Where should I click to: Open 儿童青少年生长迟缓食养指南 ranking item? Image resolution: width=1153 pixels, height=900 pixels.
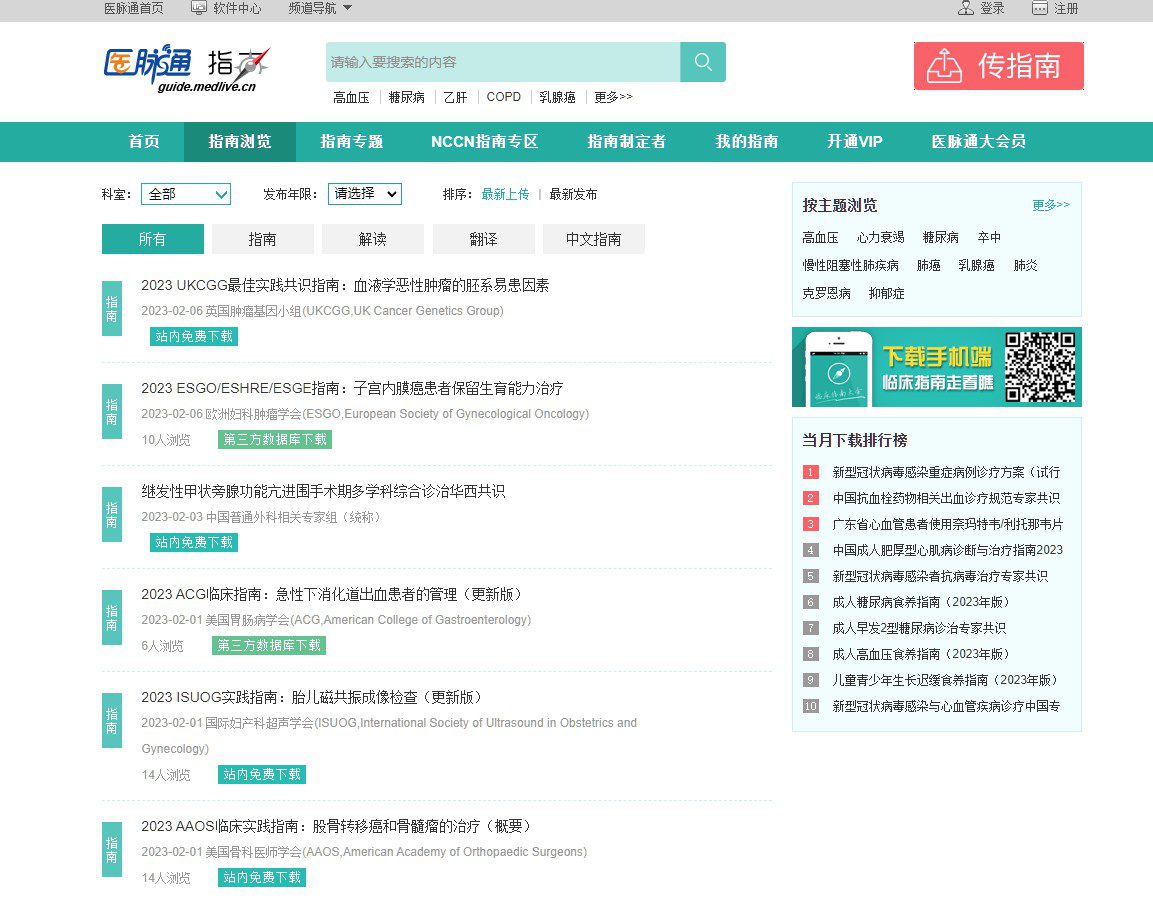click(x=945, y=680)
